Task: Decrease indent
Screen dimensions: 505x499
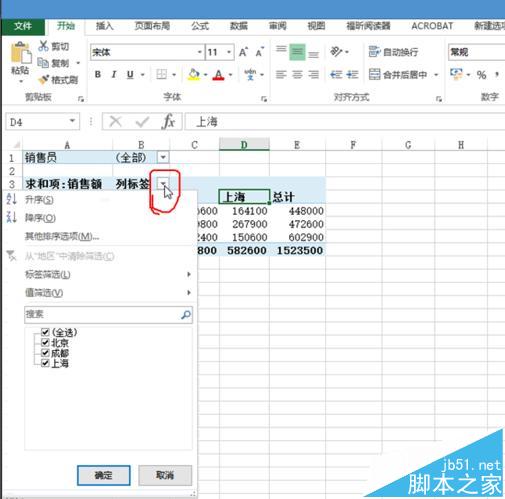Action: point(336,74)
